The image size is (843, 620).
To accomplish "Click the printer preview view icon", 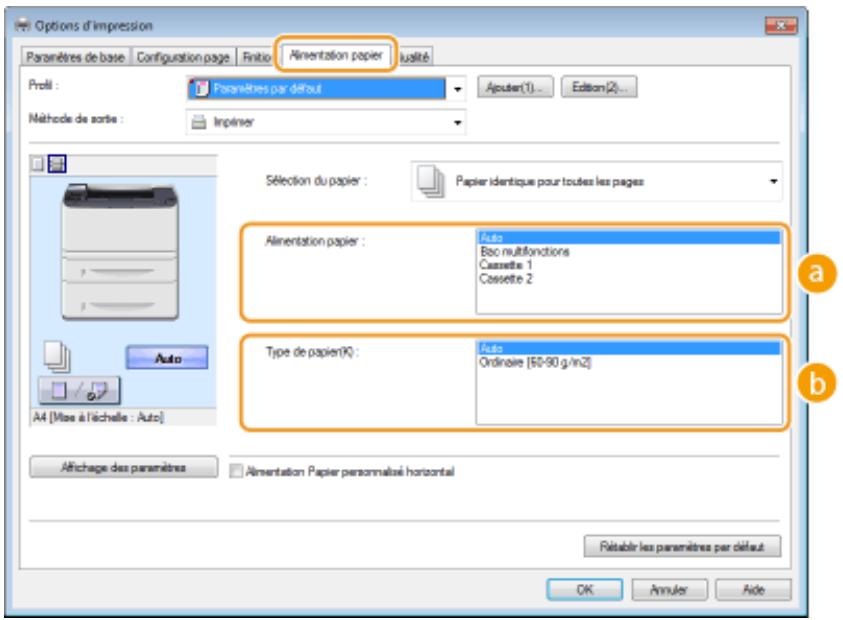I will tap(57, 163).
